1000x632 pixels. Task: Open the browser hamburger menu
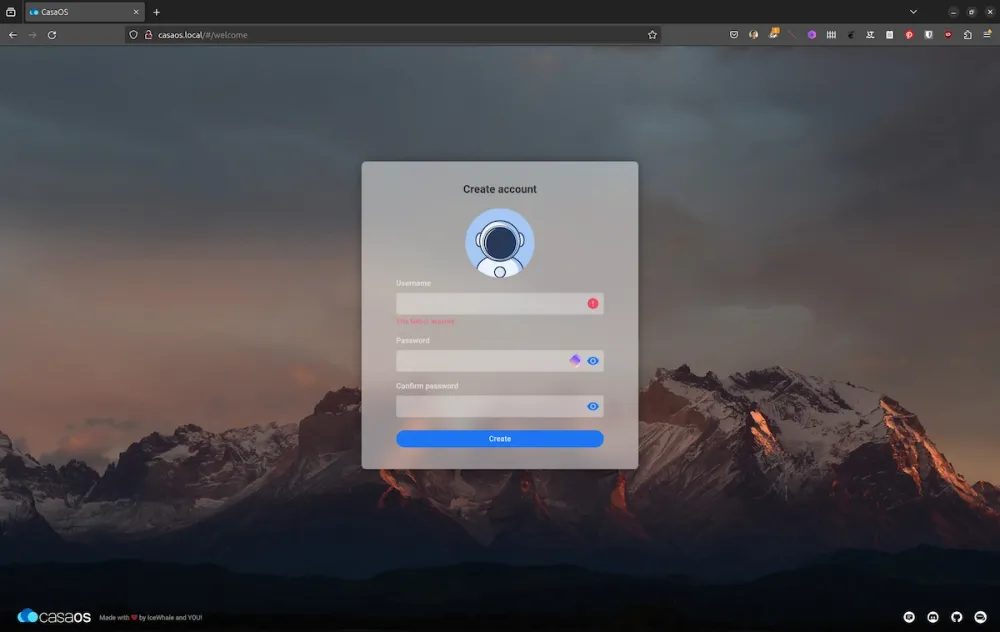987,34
